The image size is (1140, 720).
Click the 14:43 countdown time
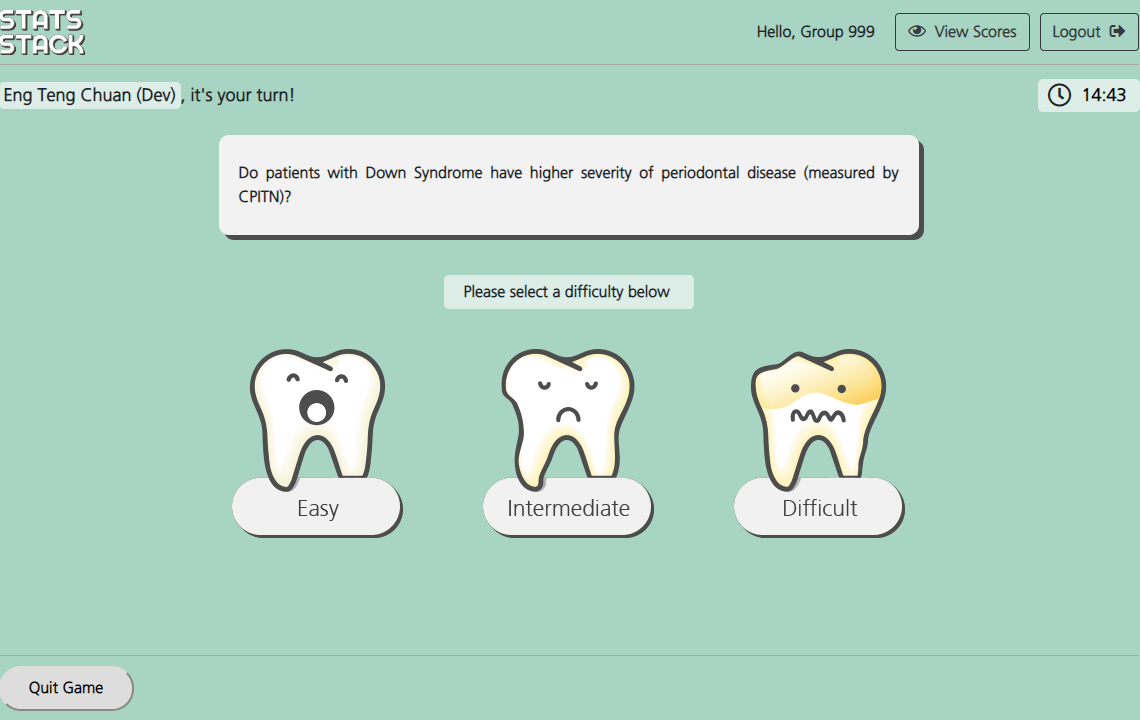pyautogui.click(x=1103, y=95)
